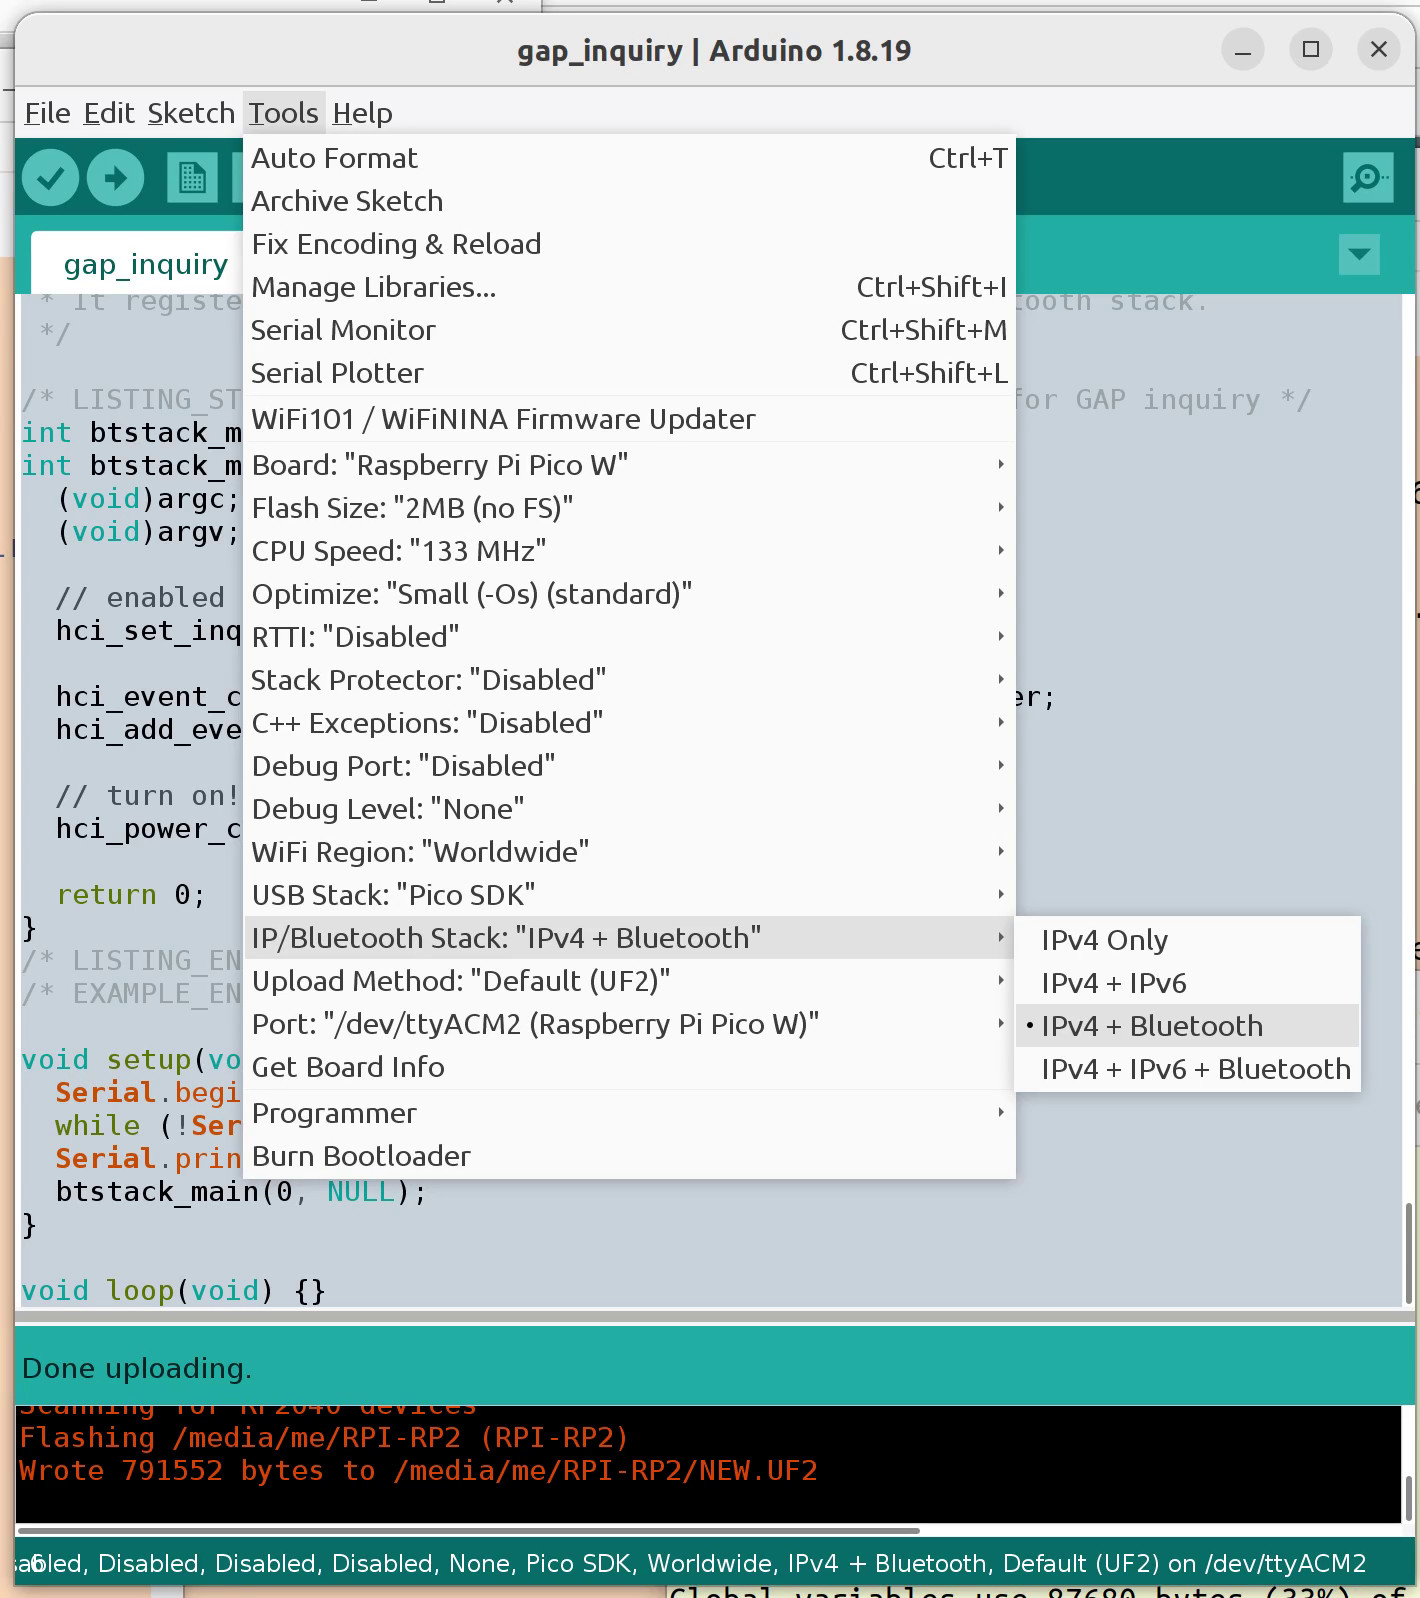The width and height of the screenshot is (1420, 1598).
Task: Click the Upload arrow toolbar icon
Action: pyautogui.click(x=116, y=178)
